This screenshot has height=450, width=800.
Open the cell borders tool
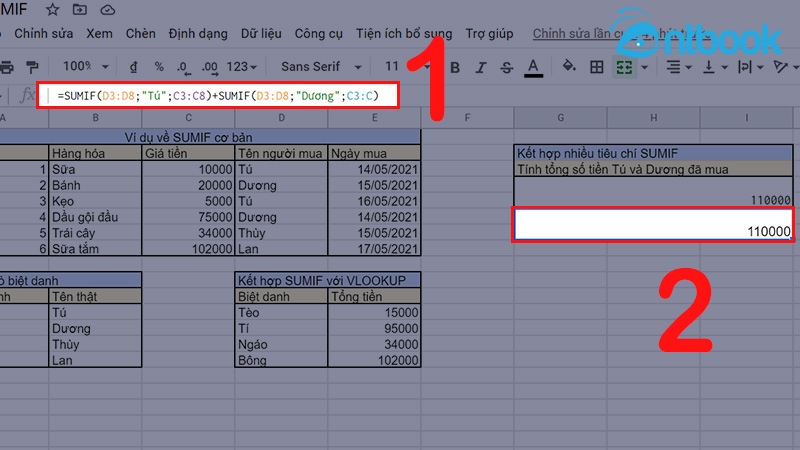[x=596, y=67]
